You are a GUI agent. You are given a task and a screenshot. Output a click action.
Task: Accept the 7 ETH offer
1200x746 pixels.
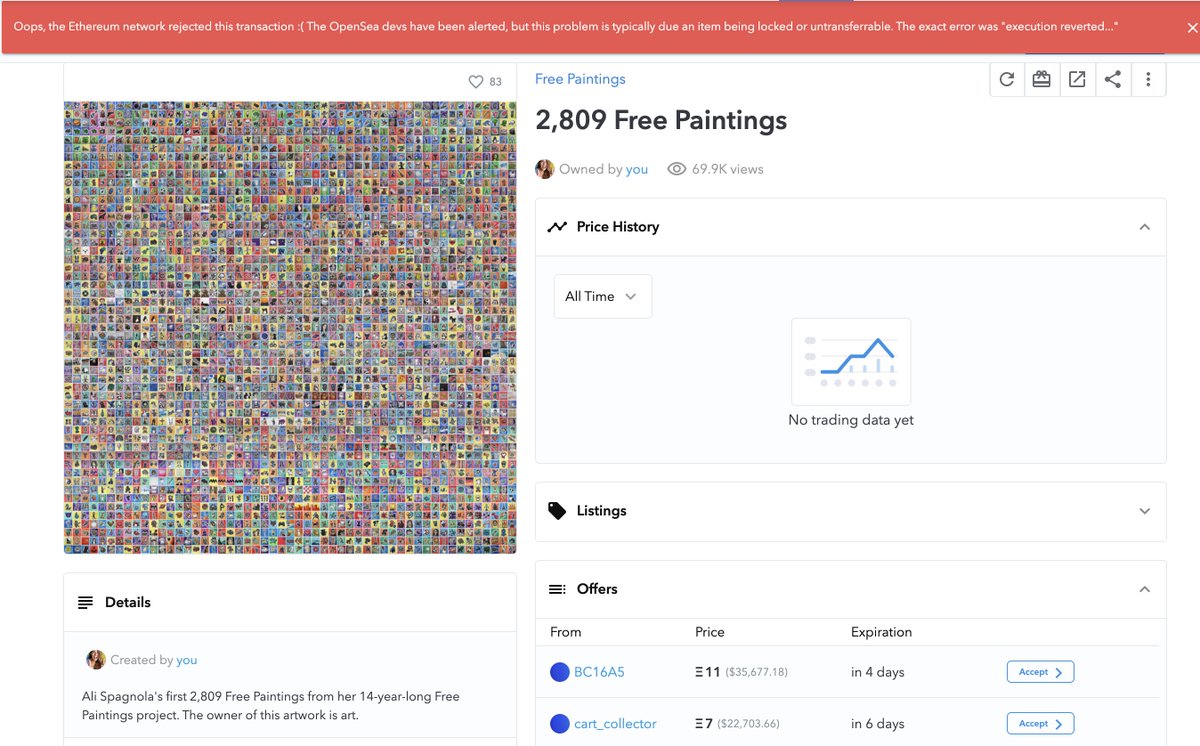click(1040, 723)
